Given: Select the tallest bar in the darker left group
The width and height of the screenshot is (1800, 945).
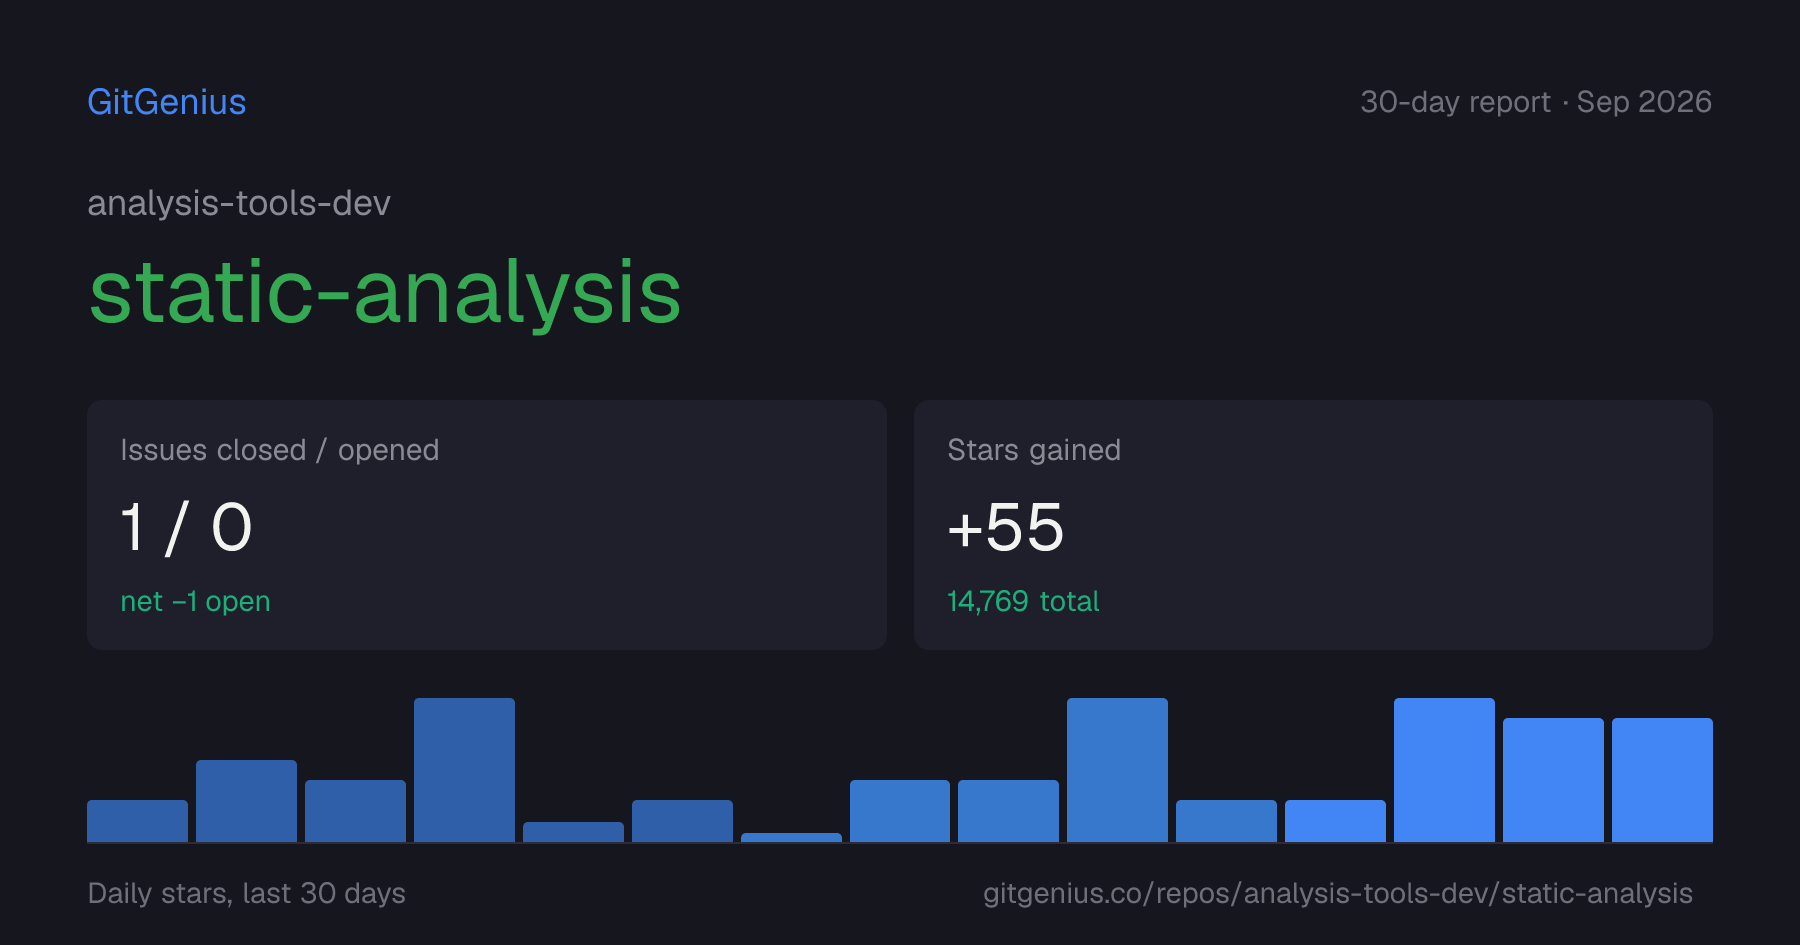Looking at the screenshot, I should point(464,770).
